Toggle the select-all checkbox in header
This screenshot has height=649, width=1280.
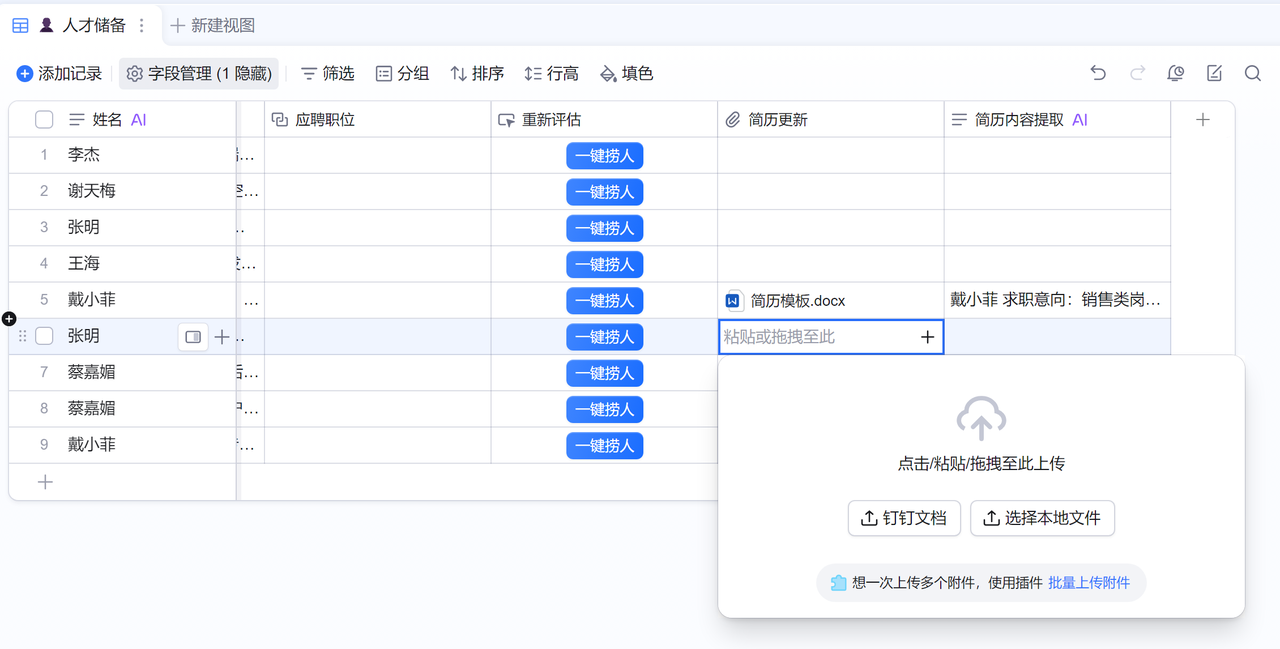tap(44, 120)
